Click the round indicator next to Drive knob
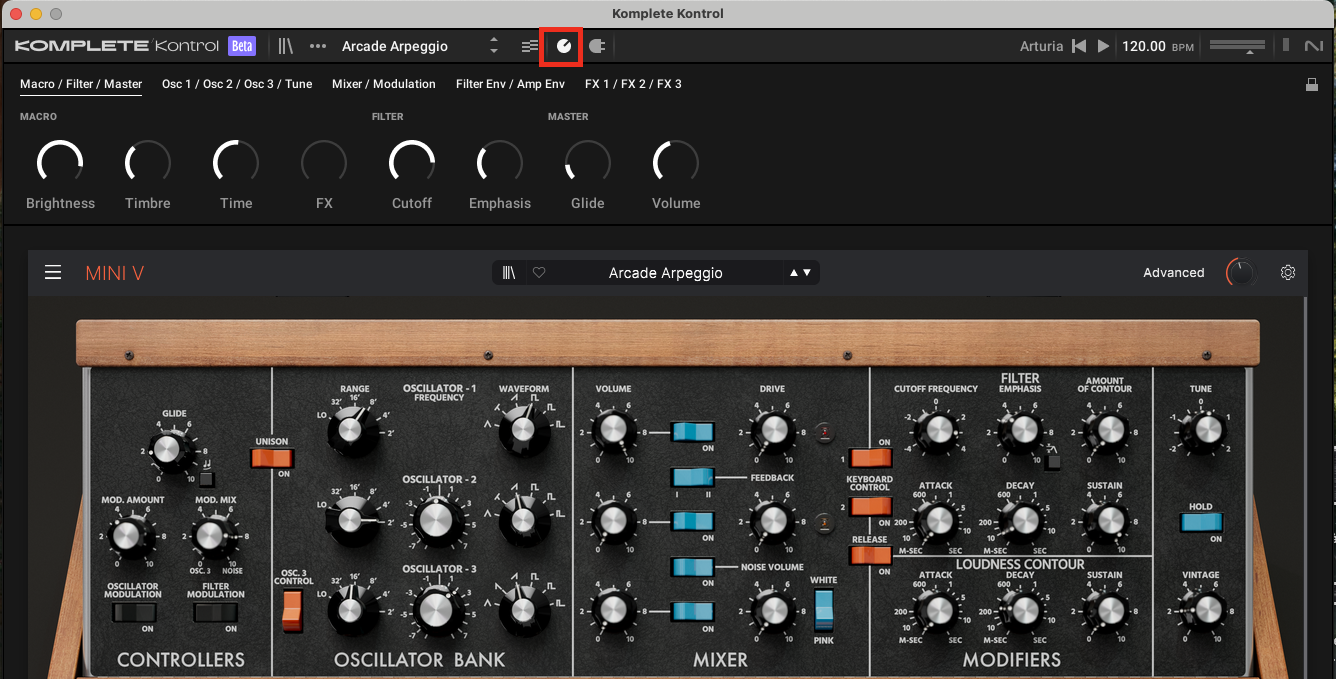 click(x=825, y=432)
